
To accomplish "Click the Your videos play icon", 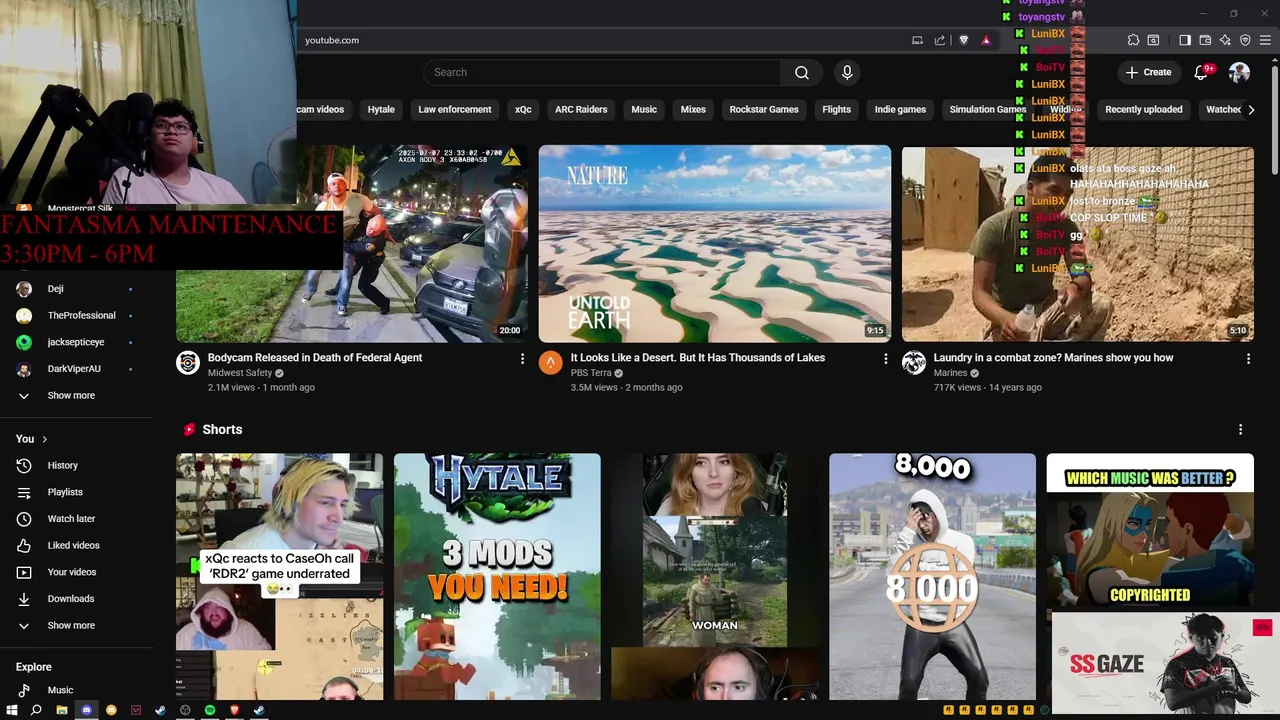I will point(24,572).
